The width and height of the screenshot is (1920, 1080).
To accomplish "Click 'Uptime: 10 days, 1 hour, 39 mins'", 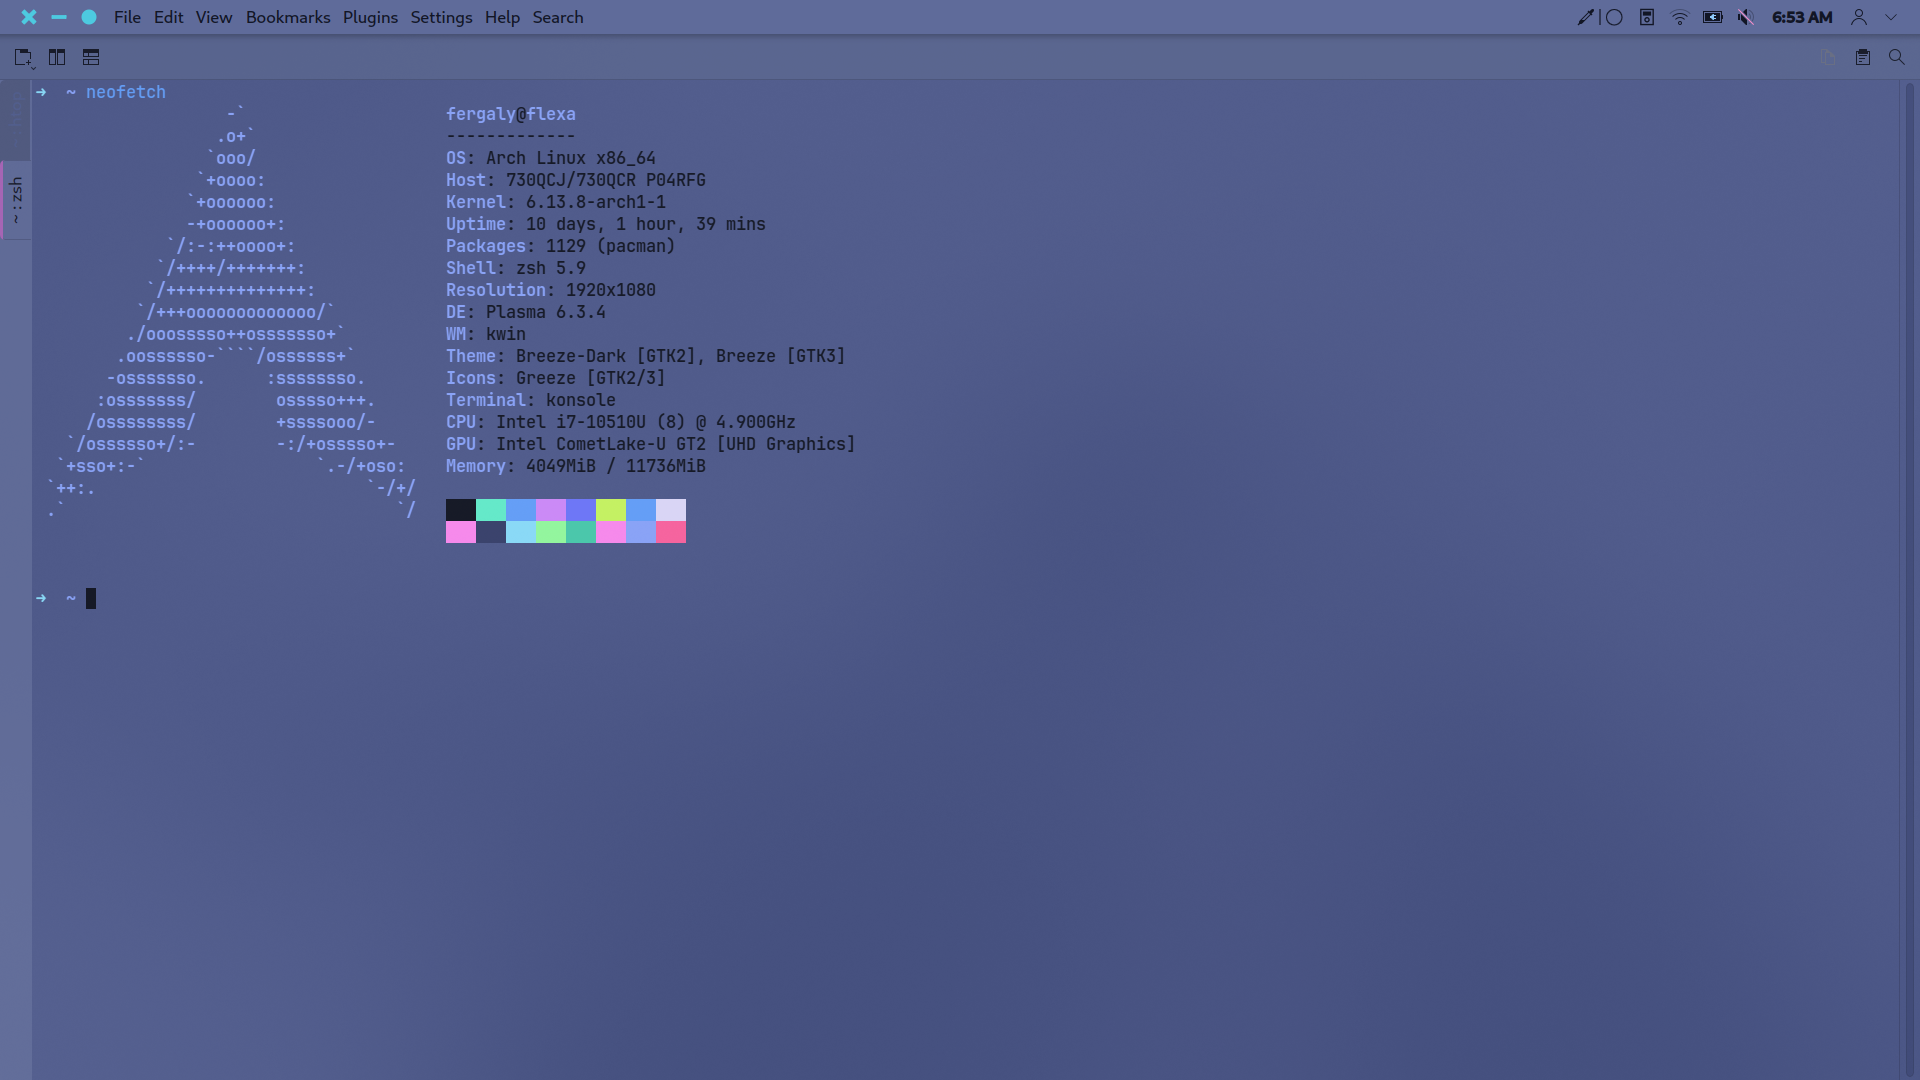I will point(606,224).
